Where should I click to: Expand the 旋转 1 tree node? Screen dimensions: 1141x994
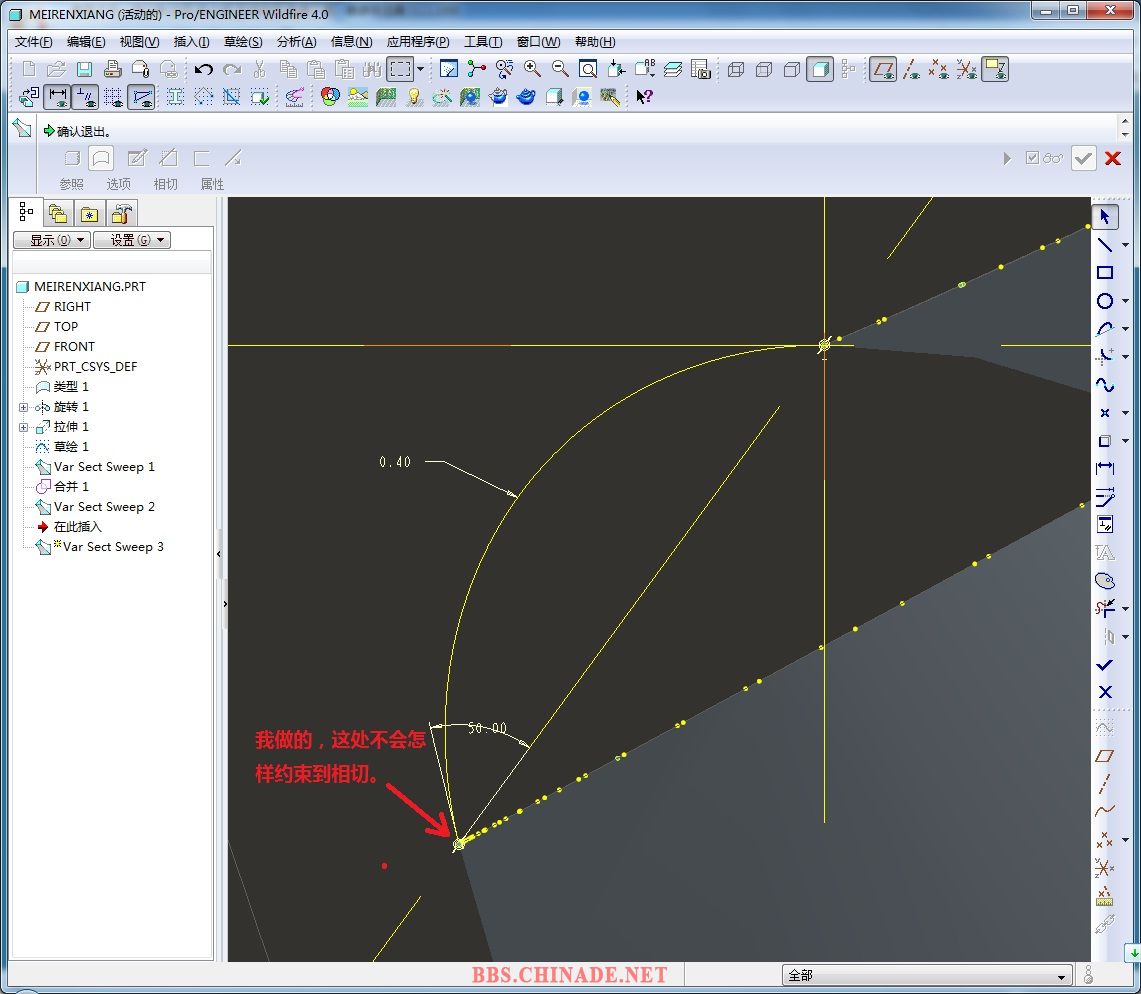pos(23,407)
